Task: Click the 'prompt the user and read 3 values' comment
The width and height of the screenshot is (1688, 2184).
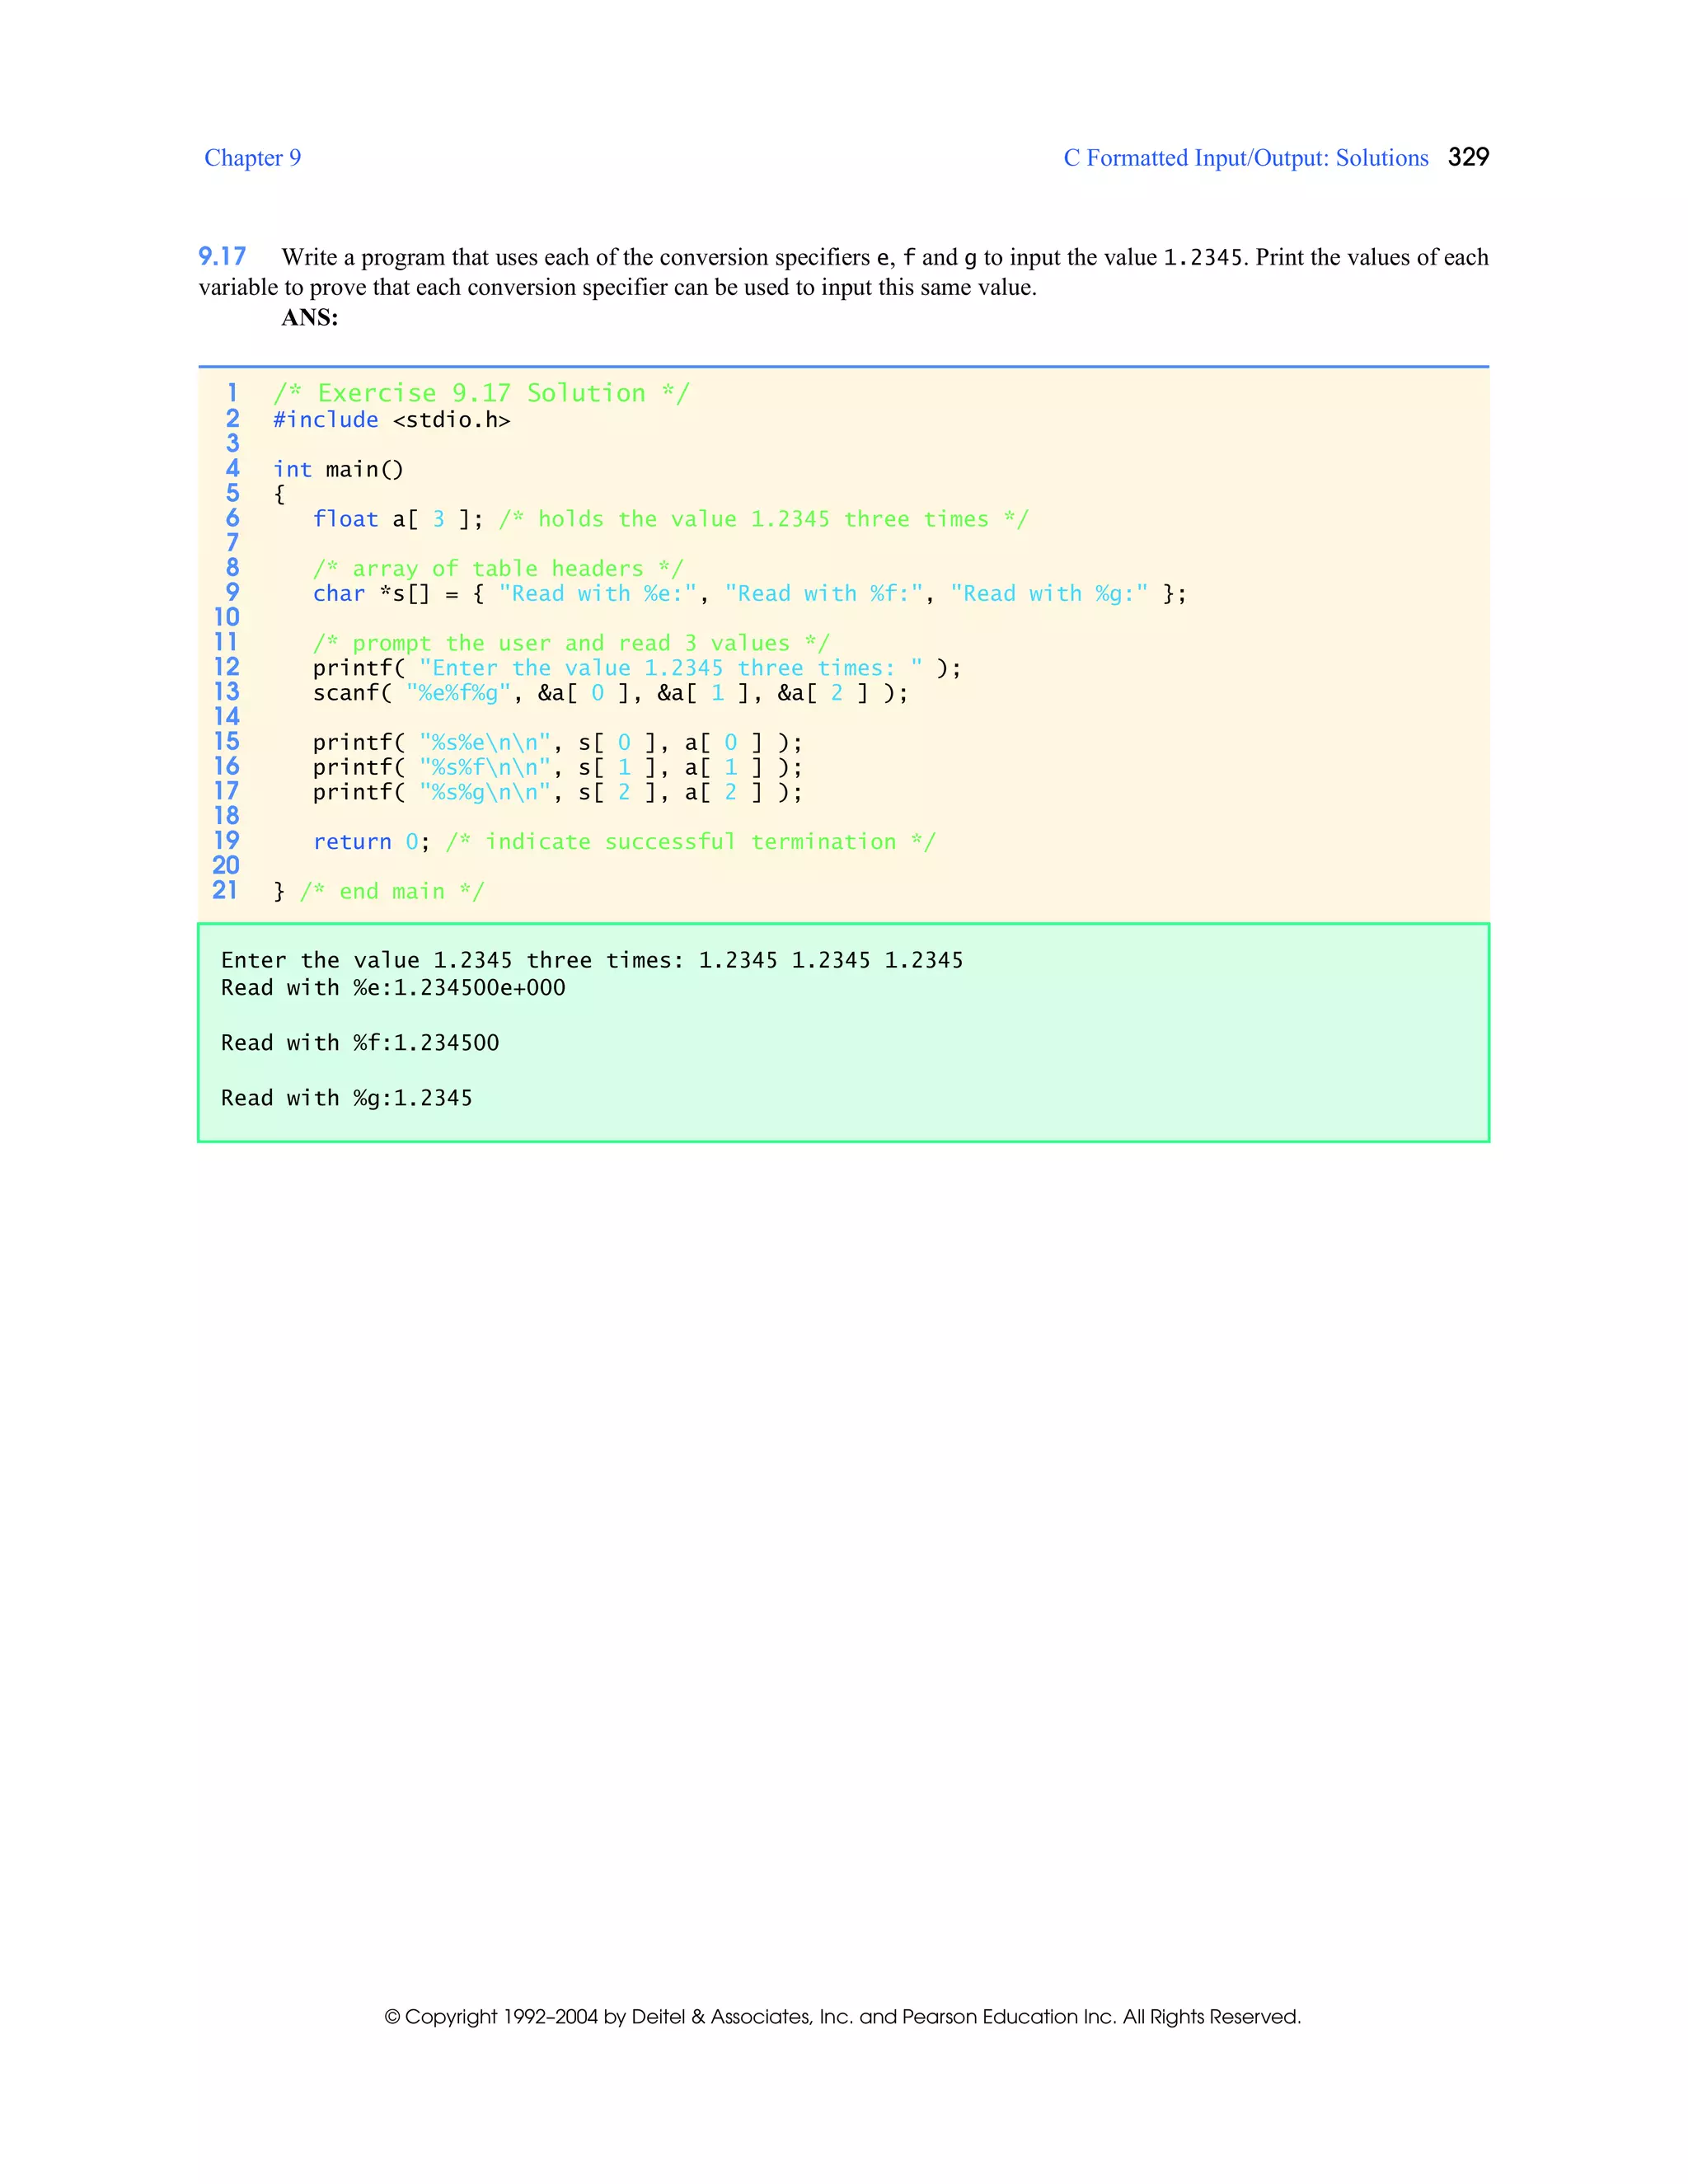Action: click(571, 643)
